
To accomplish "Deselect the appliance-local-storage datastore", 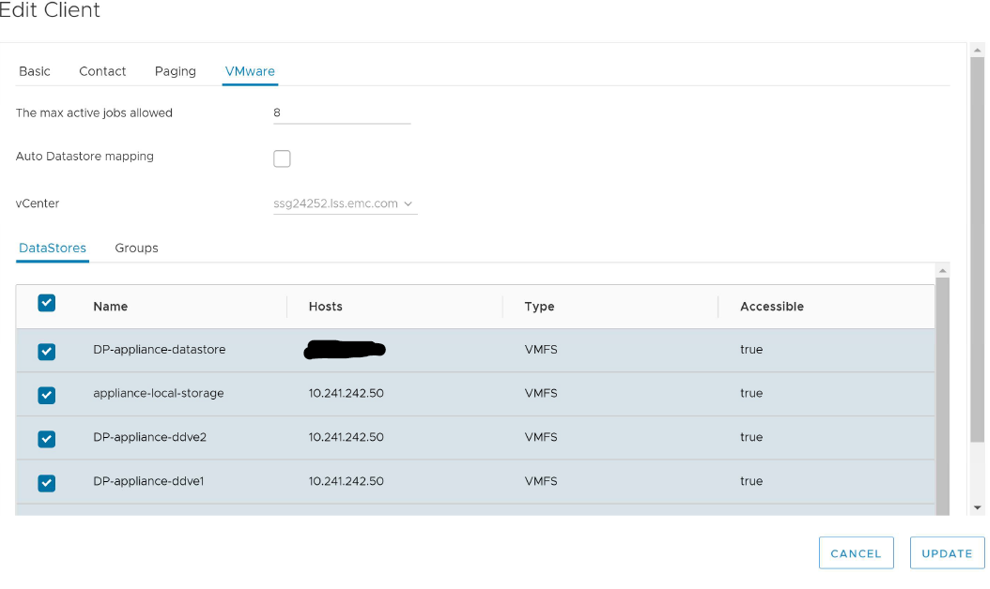I will pyautogui.click(x=46, y=393).
